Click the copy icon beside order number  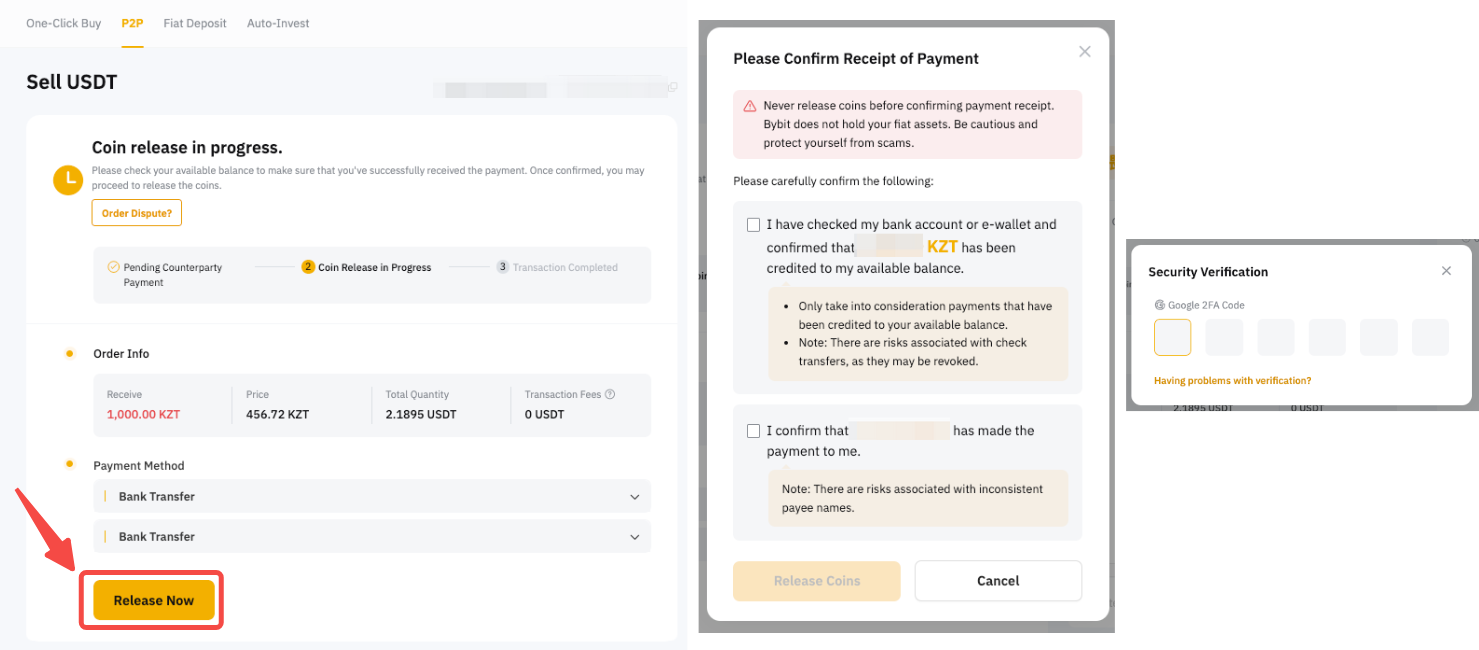672,88
